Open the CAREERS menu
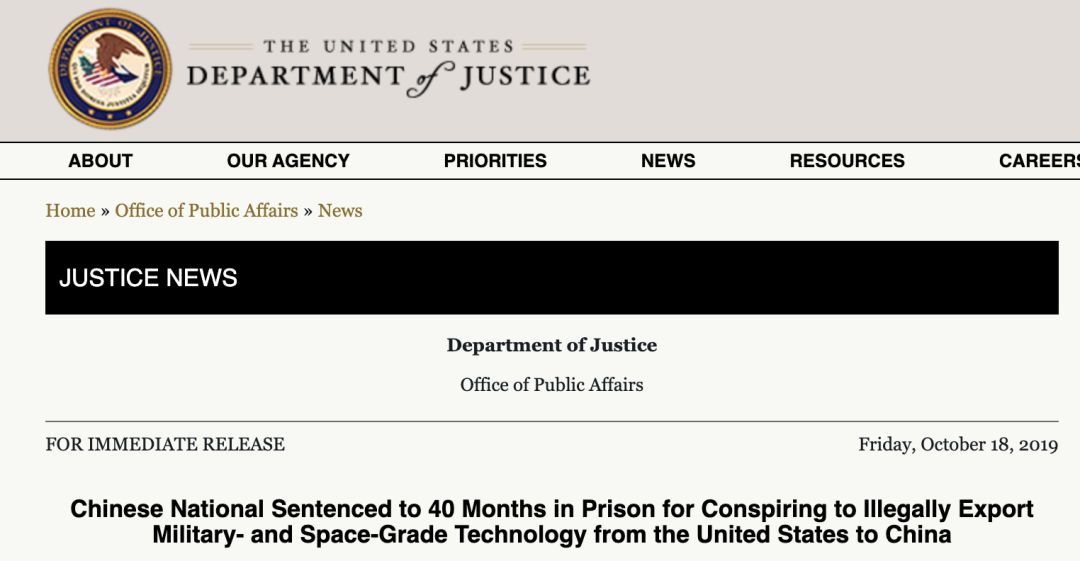Image resolution: width=1080 pixels, height=561 pixels. [1039, 161]
